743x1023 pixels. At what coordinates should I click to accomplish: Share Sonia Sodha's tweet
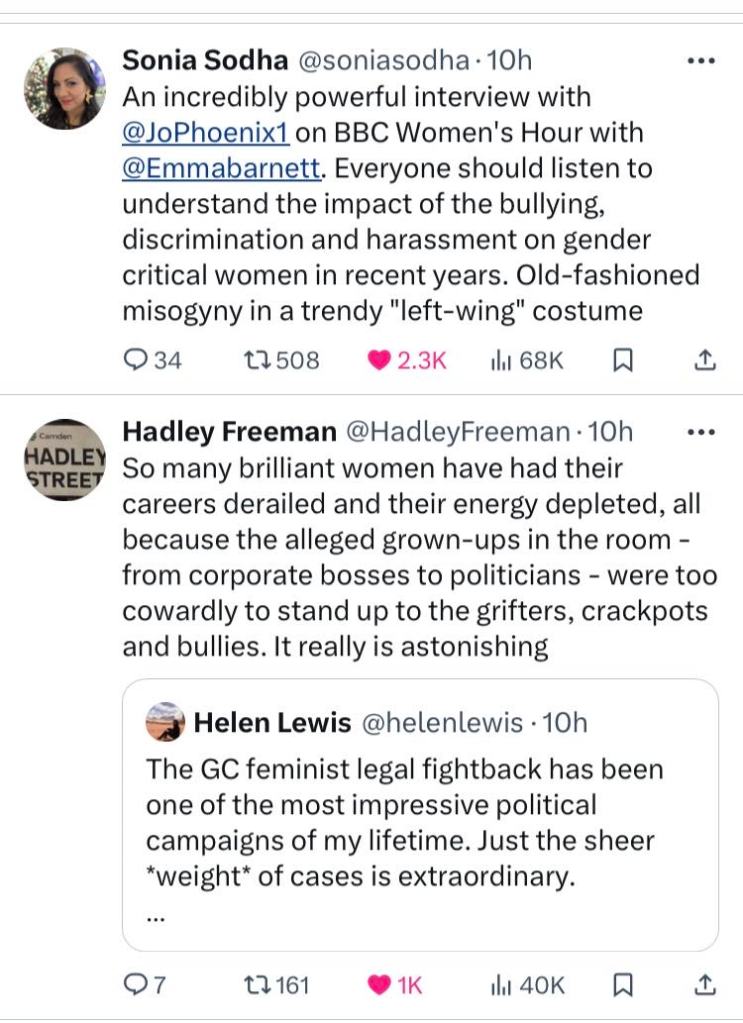[704, 361]
